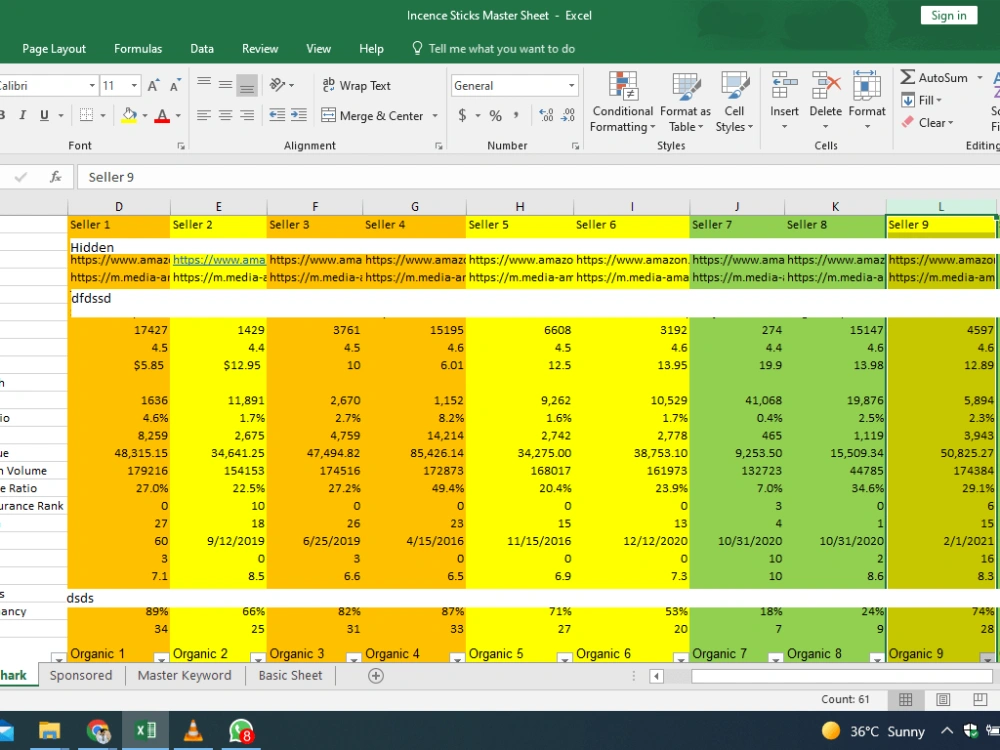Open Formulas tab
Viewport: 1000px width, 750px height.
coord(138,48)
